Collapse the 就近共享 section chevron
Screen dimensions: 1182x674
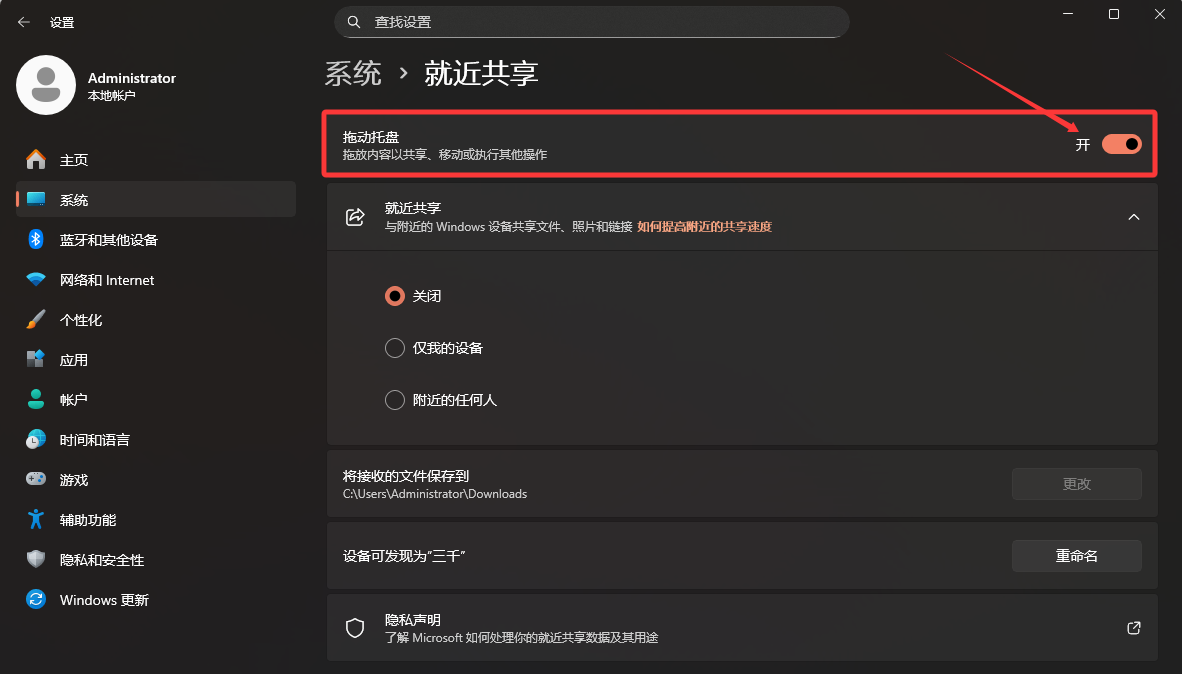pos(1133,217)
